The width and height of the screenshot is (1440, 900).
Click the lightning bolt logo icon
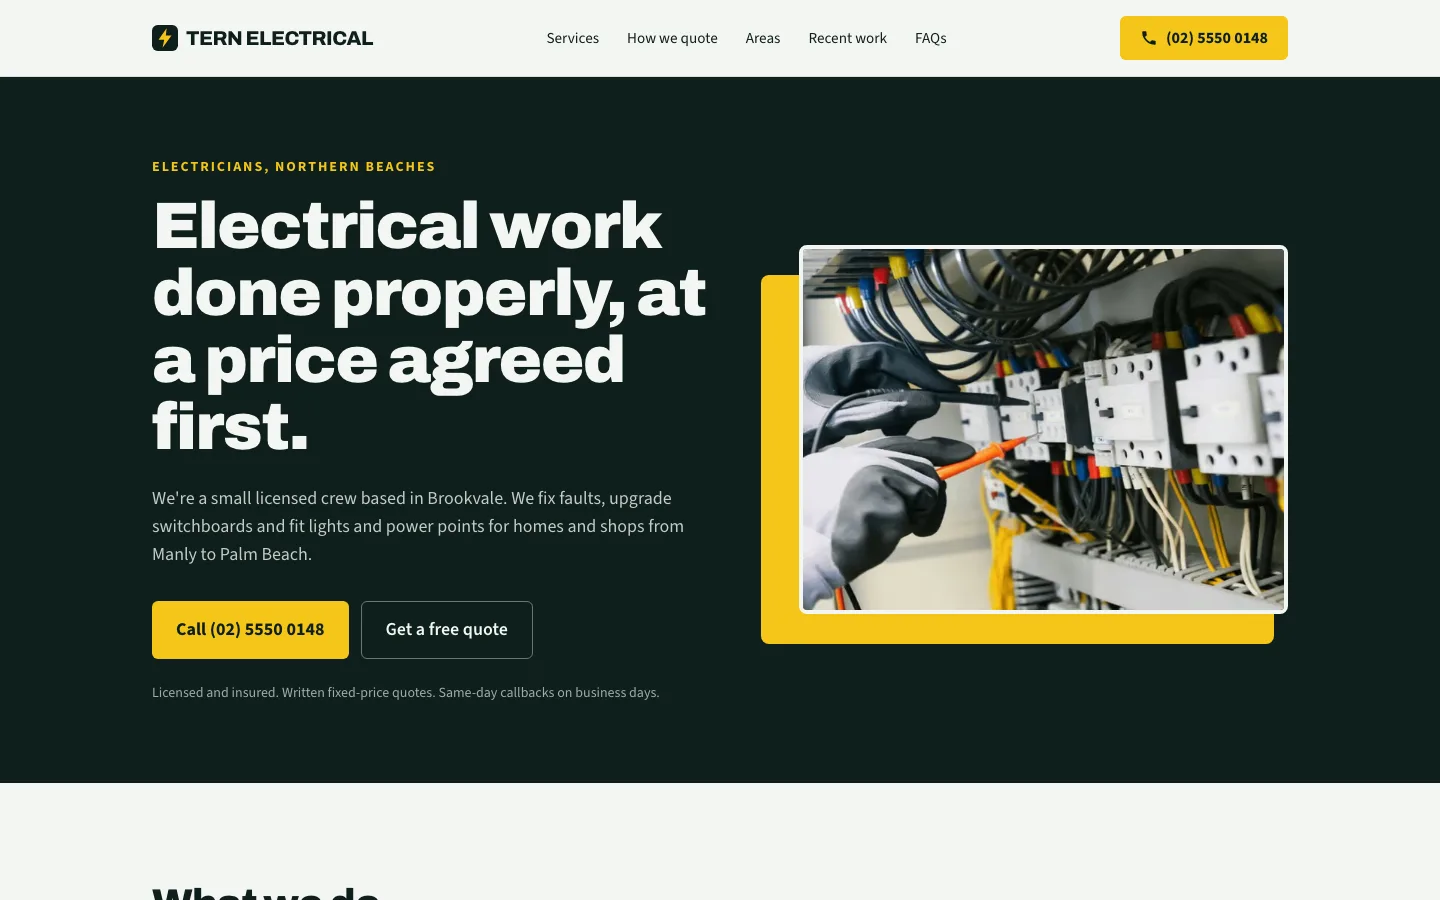165,38
